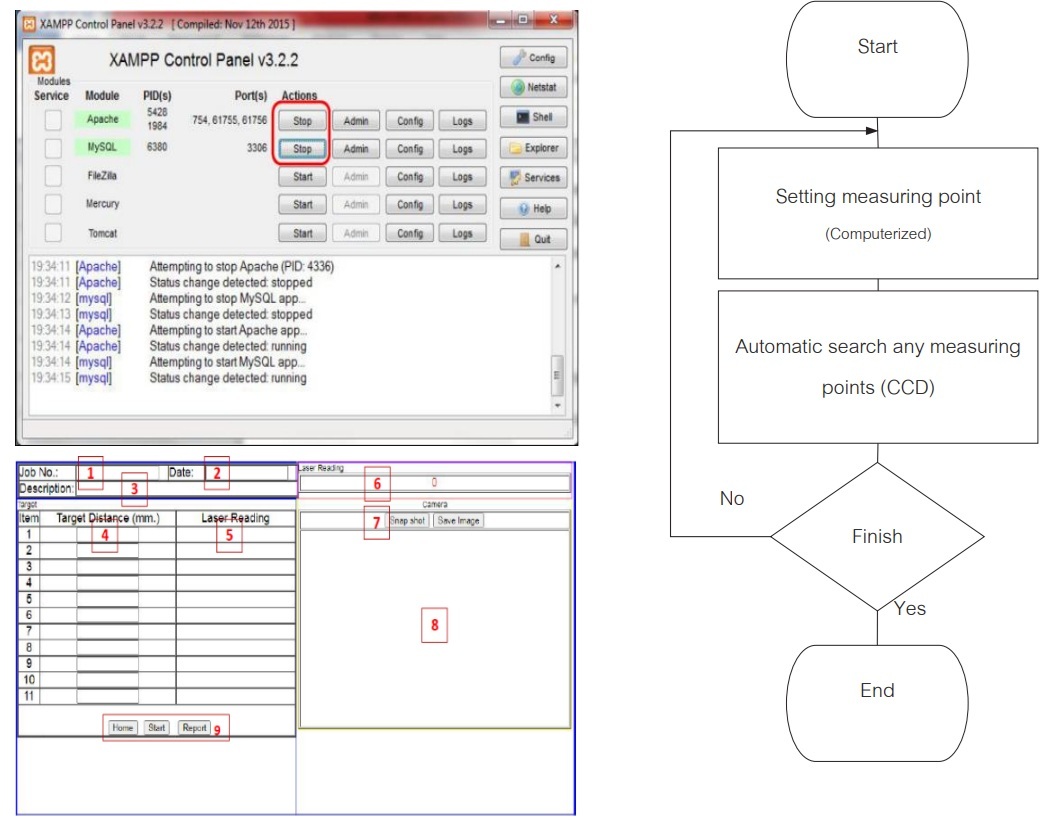
Task: Toggle FileZilla service checkbox
Action: [x=53, y=176]
